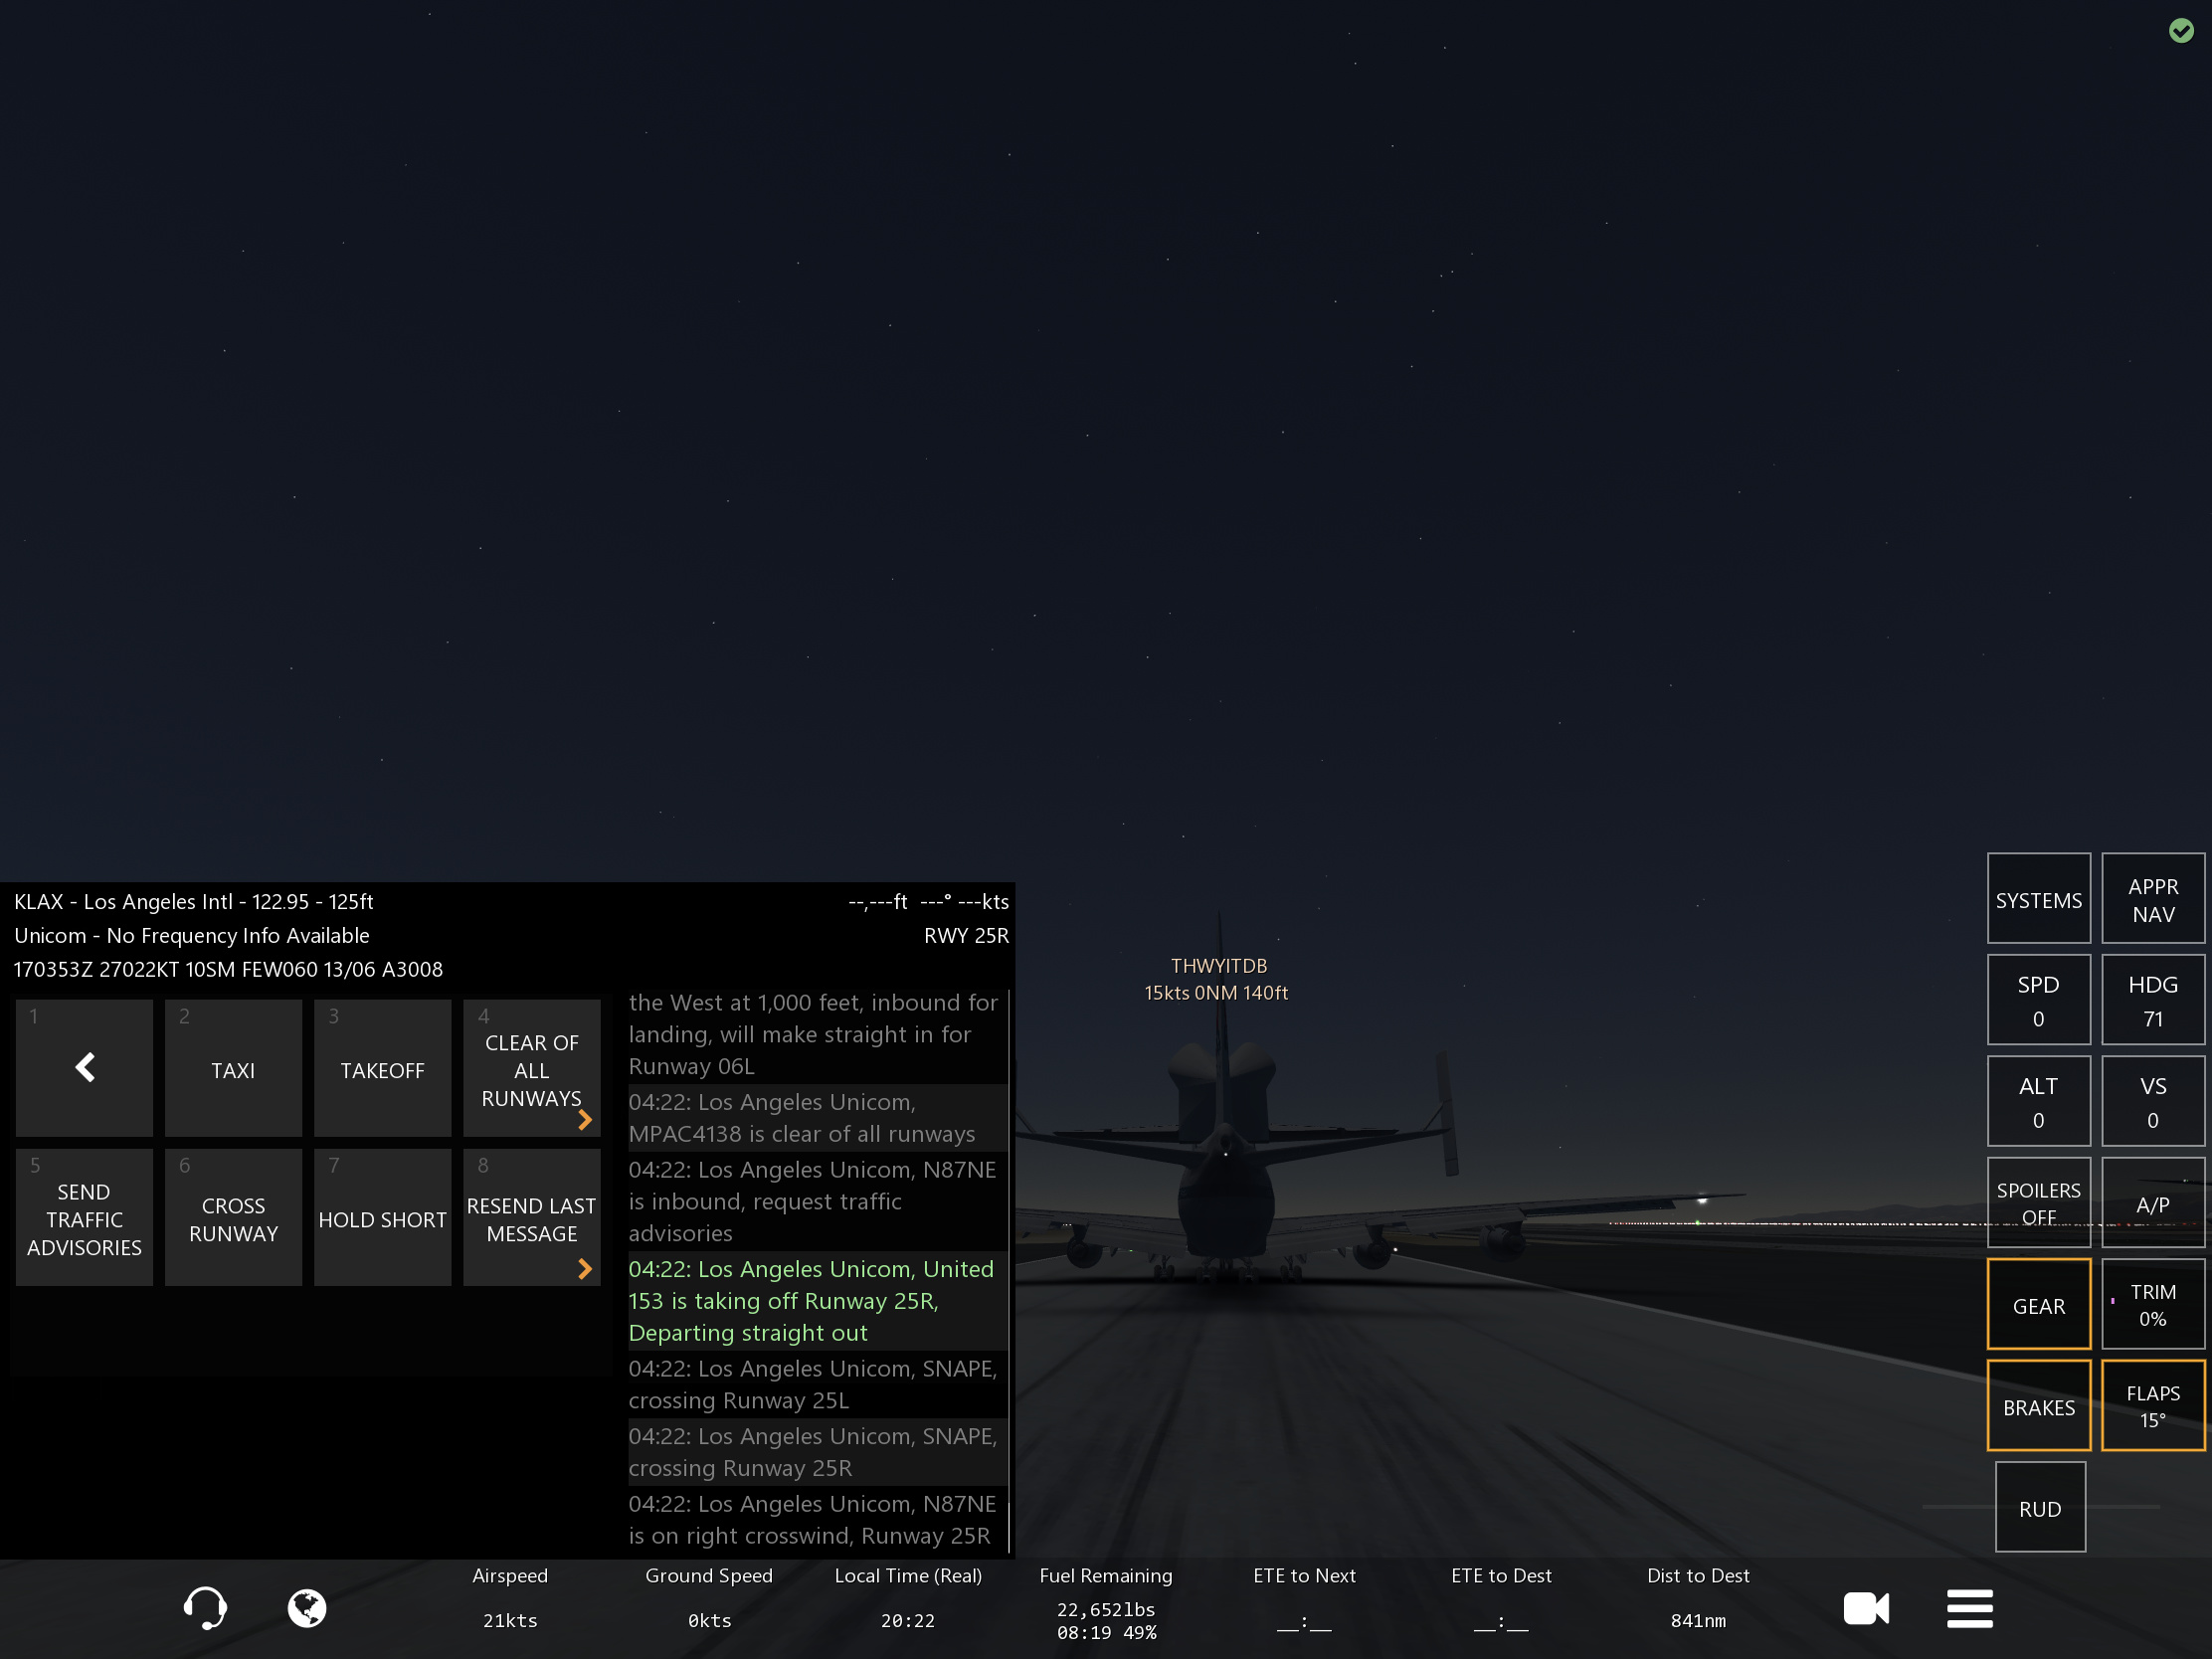The width and height of the screenshot is (2212, 1659).
Task: Toggle the landing GEAR
Action: point(2038,1305)
